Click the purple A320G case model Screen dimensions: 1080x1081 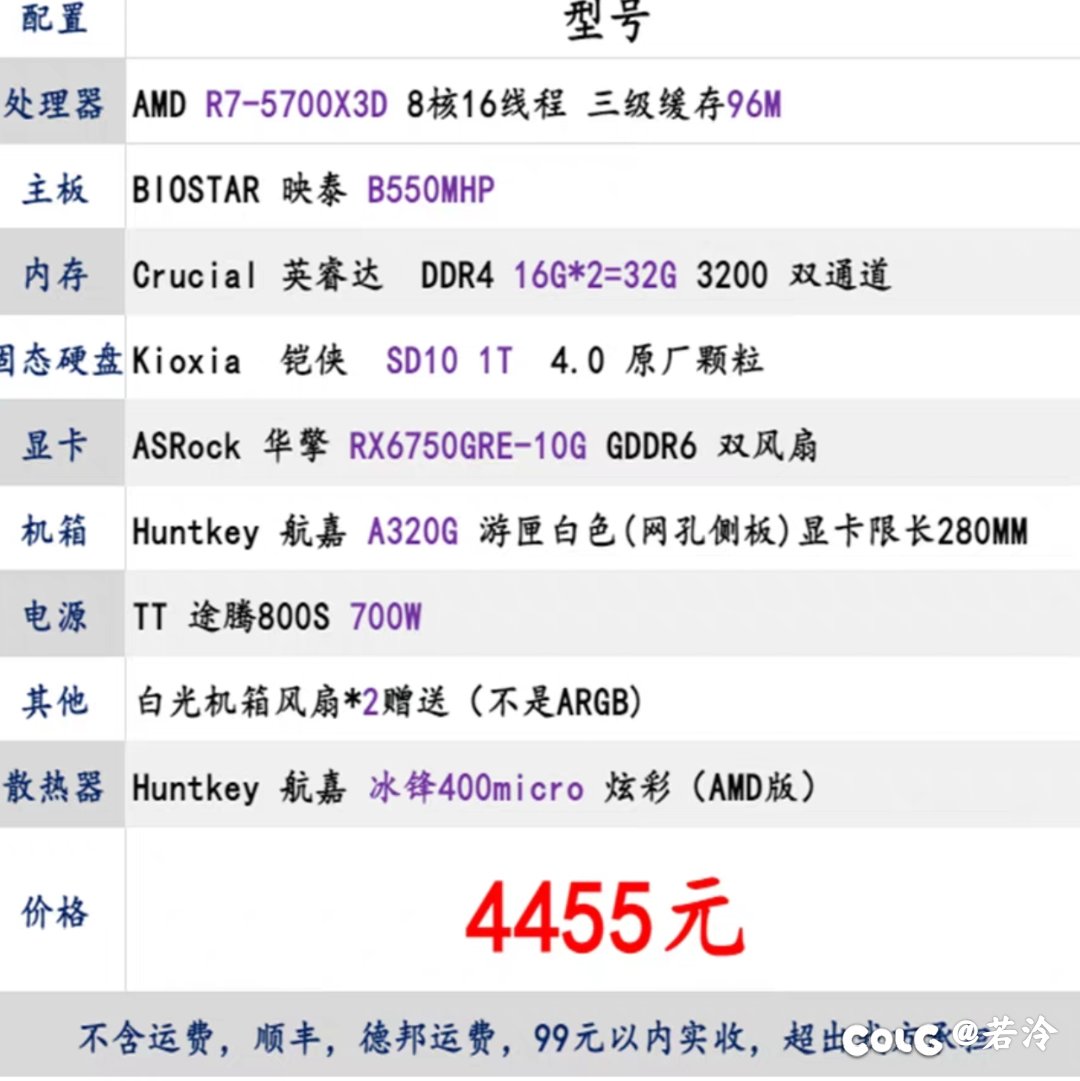413,532
